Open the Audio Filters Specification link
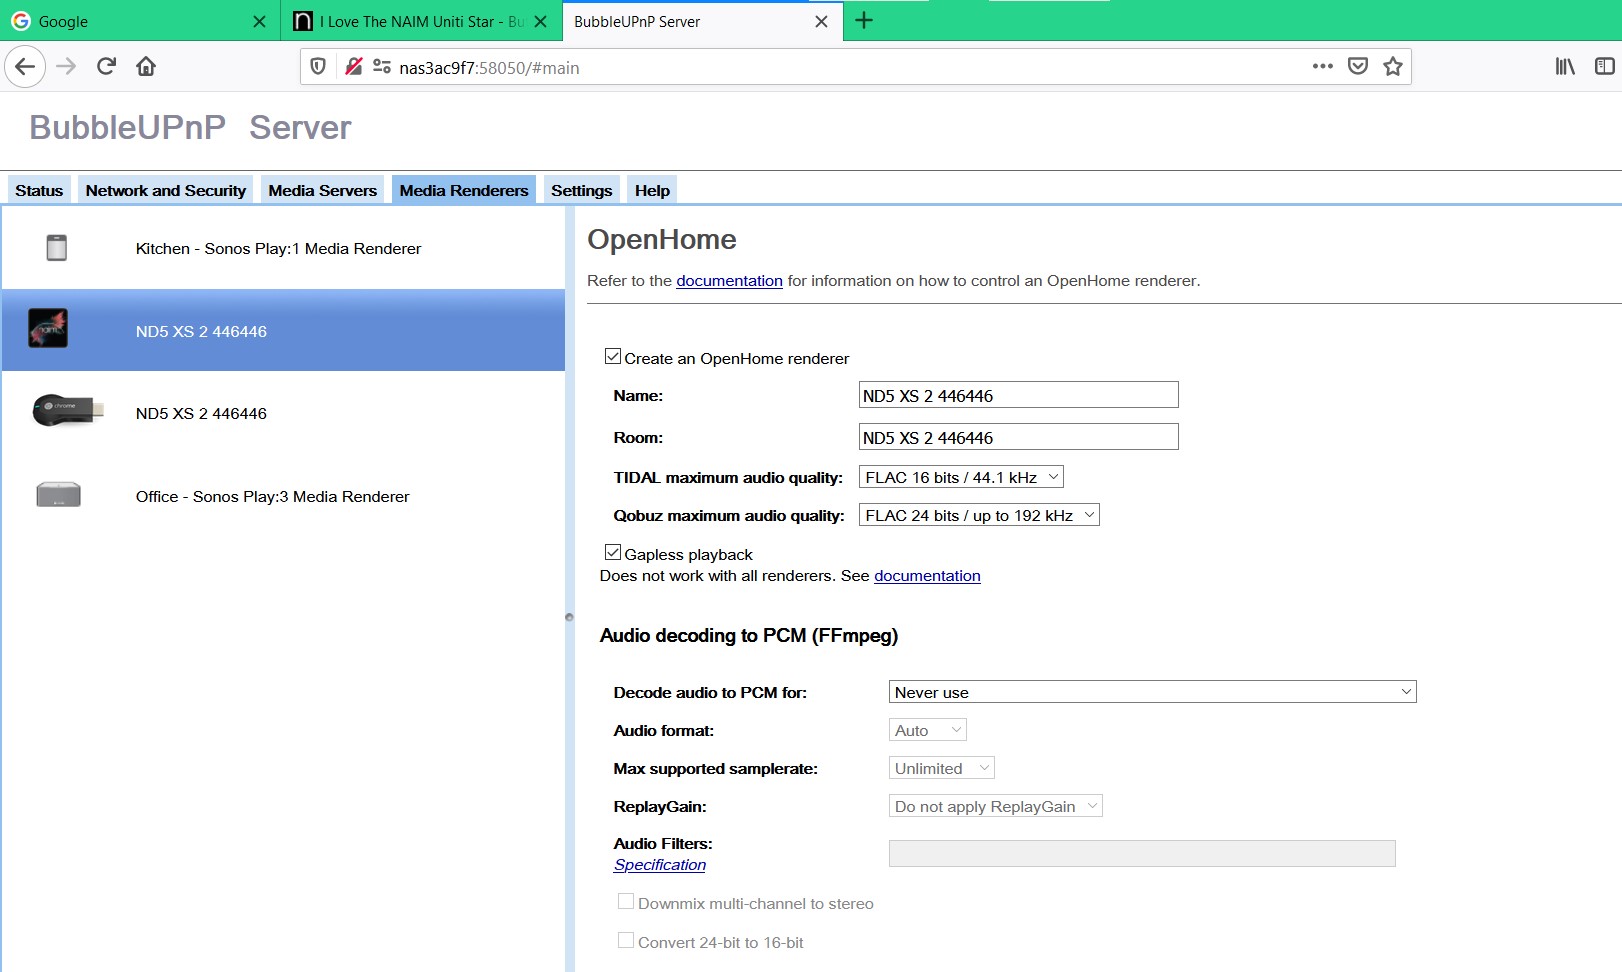The width and height of the screenshot is (1622, 972). point(659,865)
